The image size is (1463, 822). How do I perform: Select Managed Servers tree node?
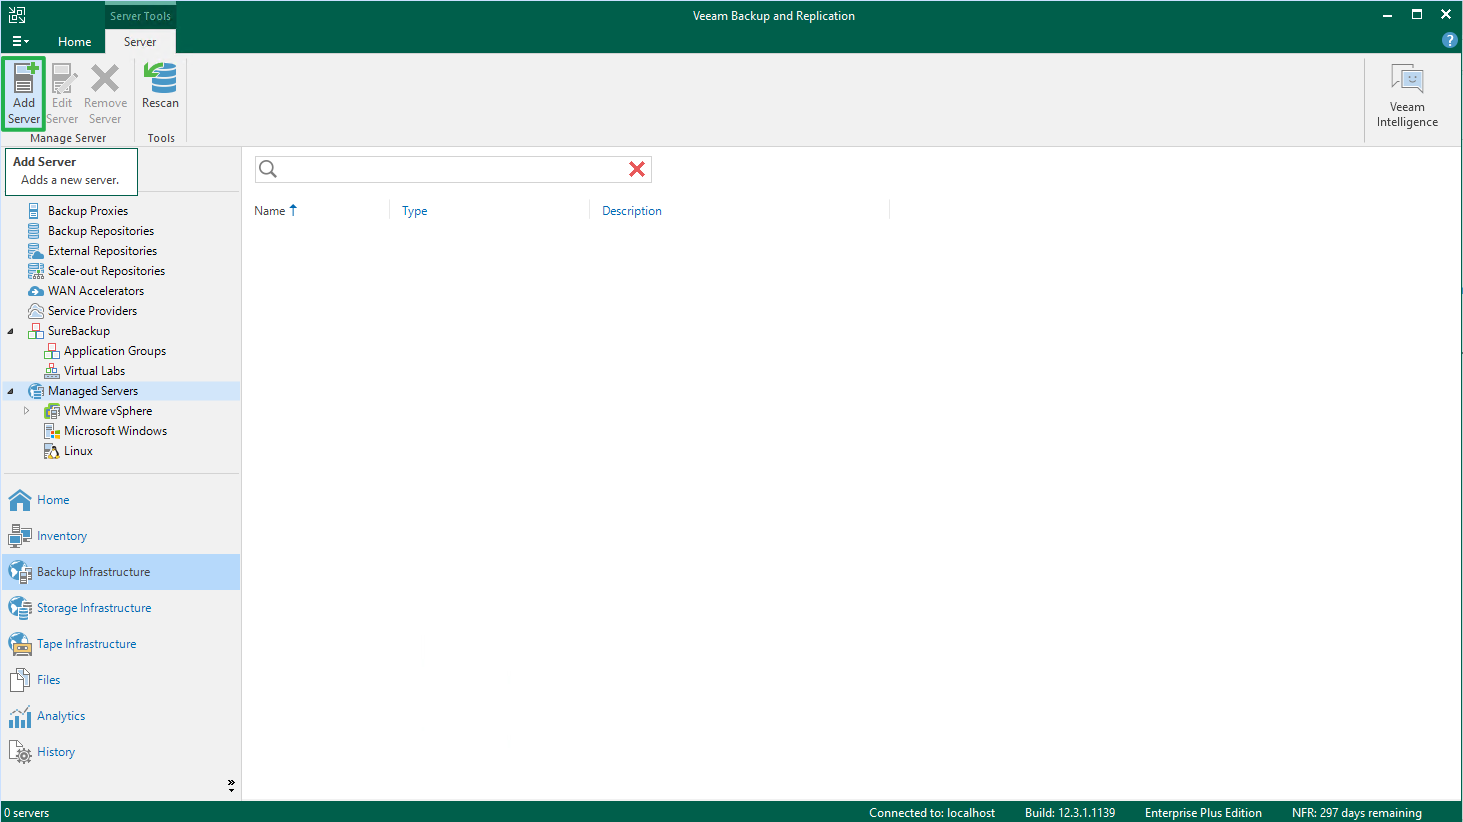pos(93,391)
